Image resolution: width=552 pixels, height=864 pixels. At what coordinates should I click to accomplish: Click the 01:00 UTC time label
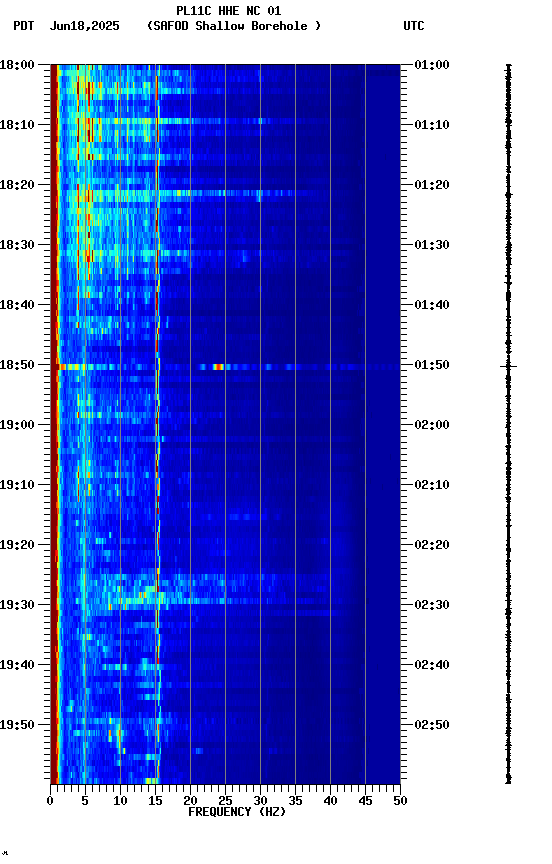[432, 65]
